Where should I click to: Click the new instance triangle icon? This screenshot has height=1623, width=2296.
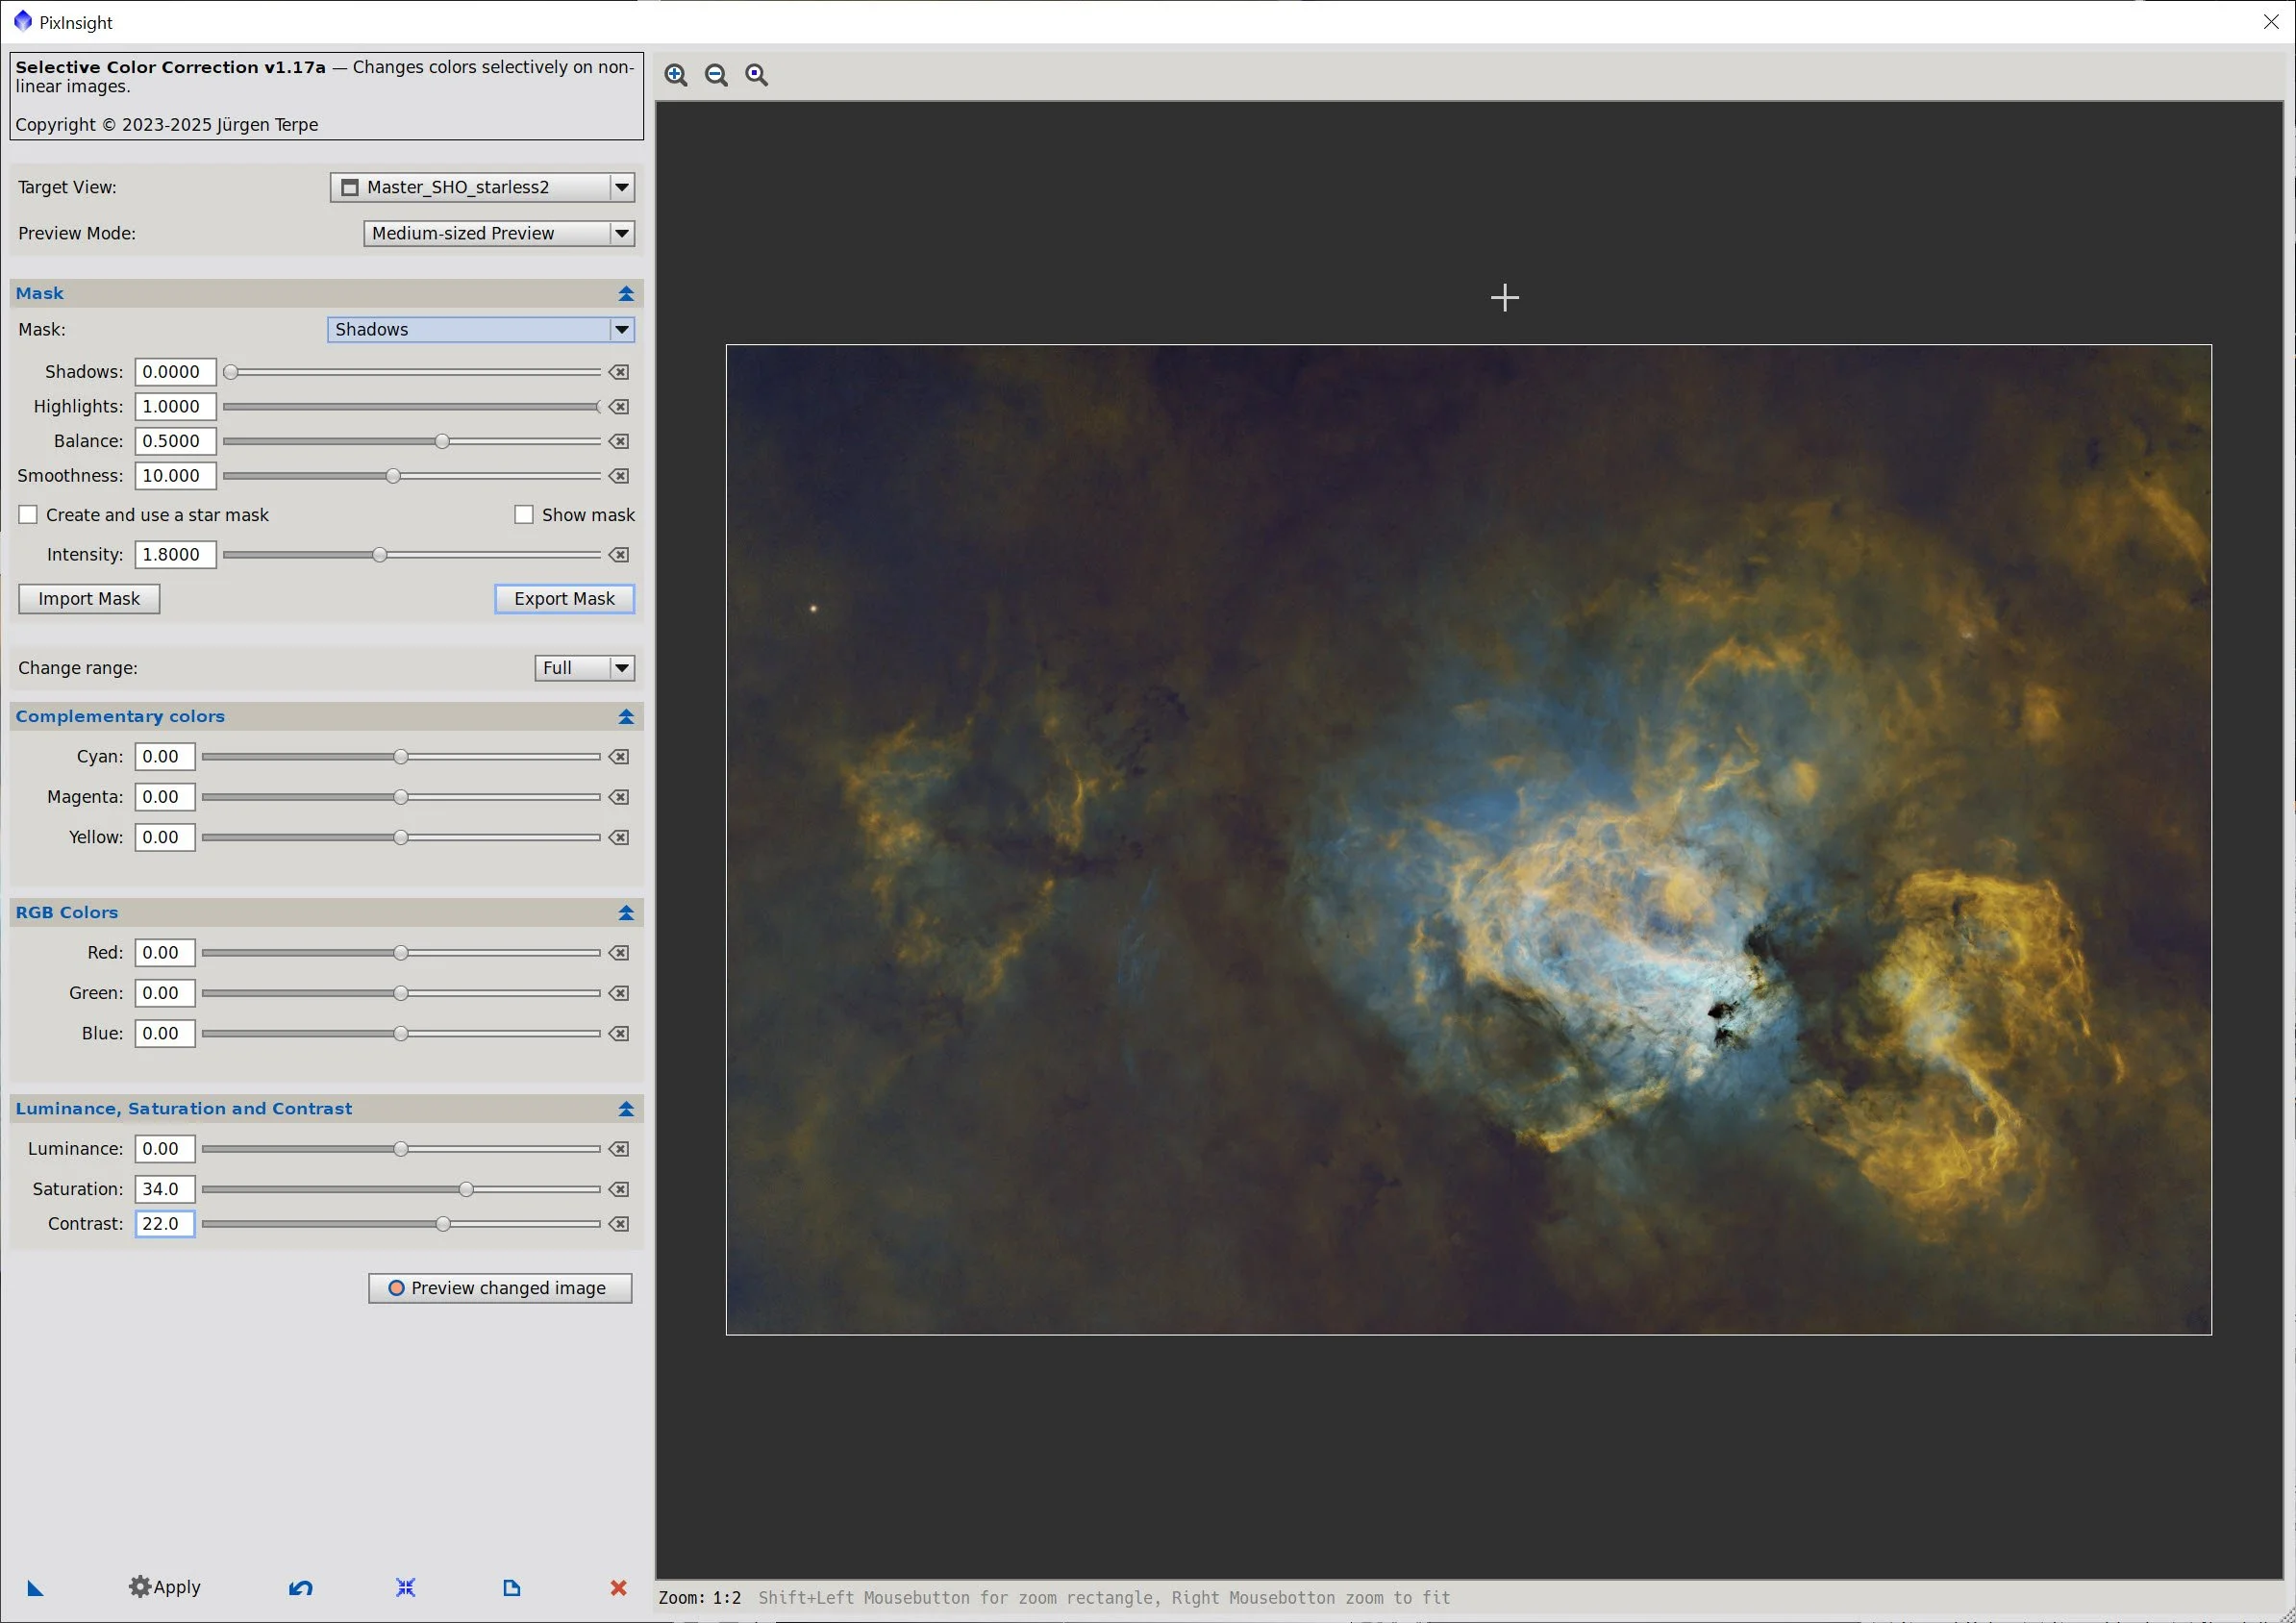point(35,1588)
